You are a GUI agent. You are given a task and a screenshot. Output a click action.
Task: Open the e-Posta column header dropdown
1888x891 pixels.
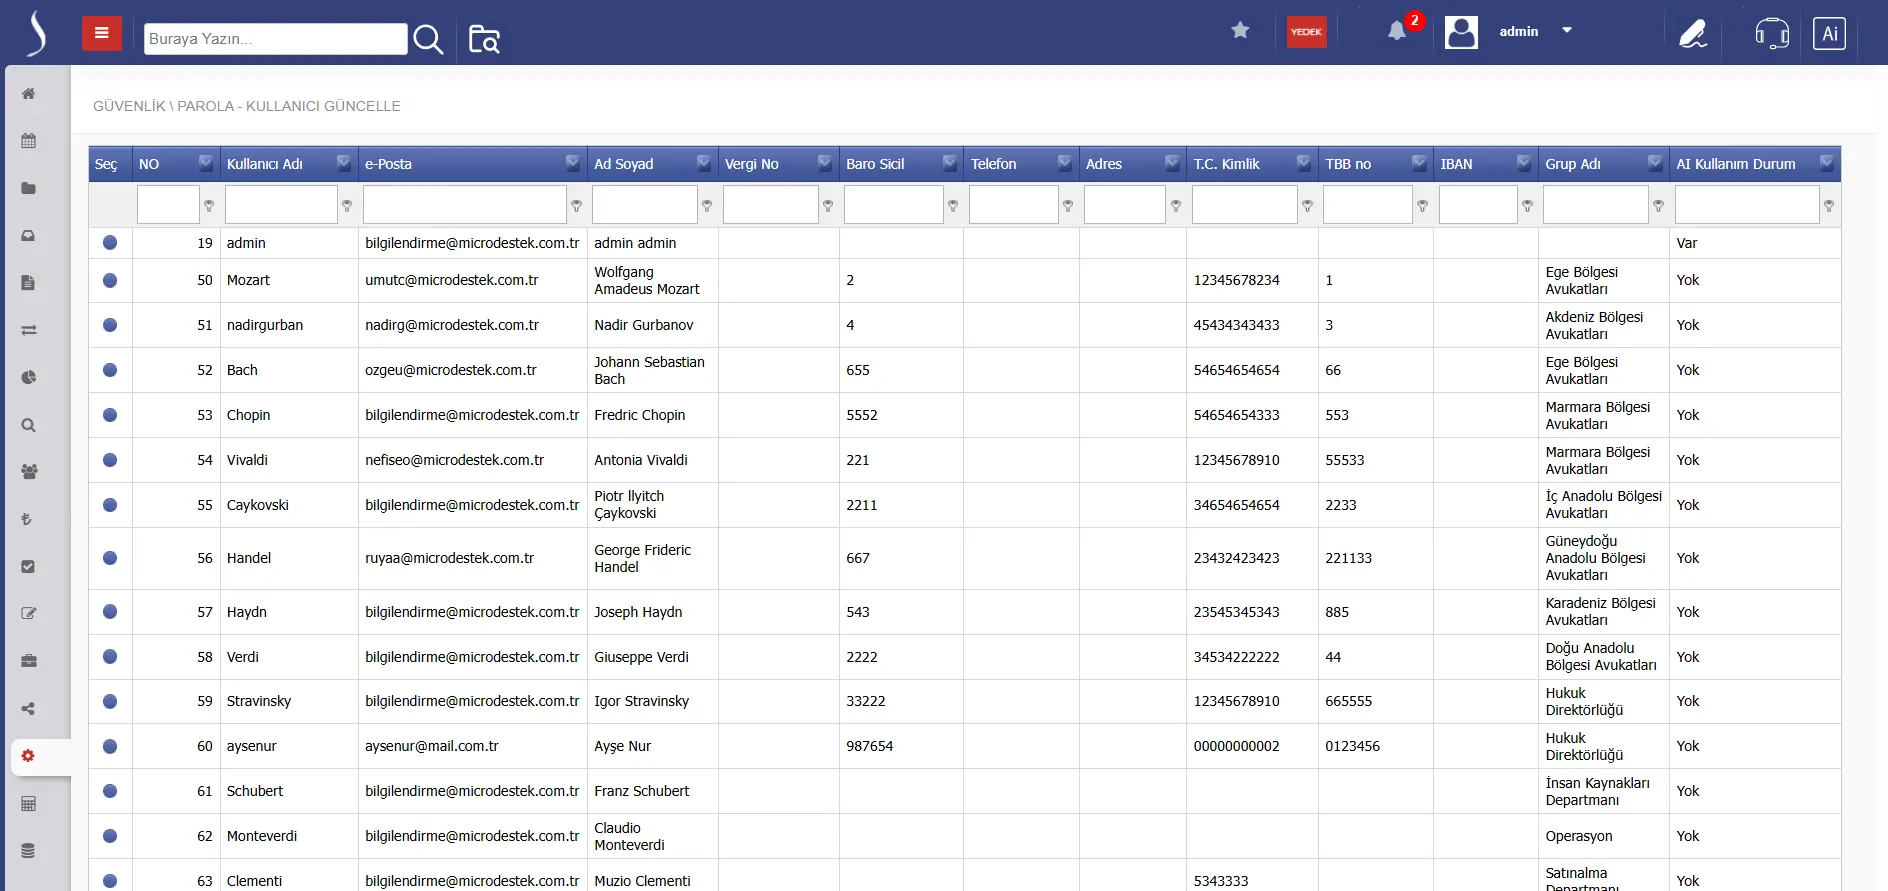point(573,162)
